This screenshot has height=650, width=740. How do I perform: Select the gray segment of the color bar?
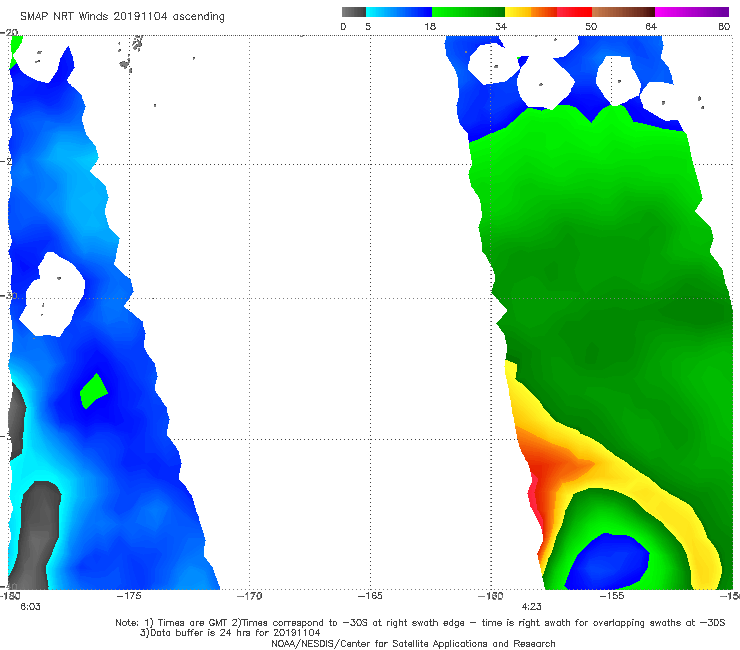pyautogui.click(x=354, y=12)
